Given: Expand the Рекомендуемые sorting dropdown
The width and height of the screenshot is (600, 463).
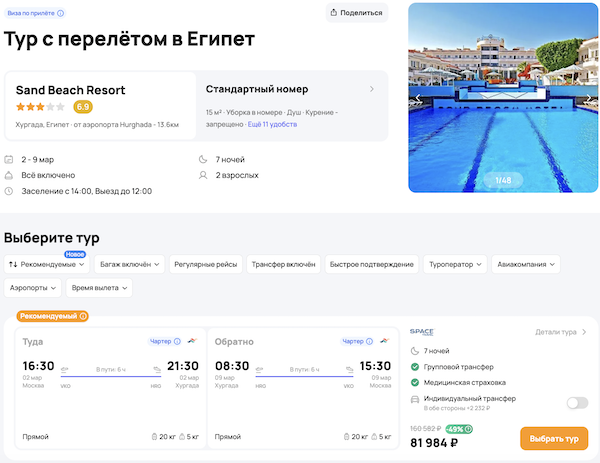Looking at the screenshot, I should tap(48, 264).
